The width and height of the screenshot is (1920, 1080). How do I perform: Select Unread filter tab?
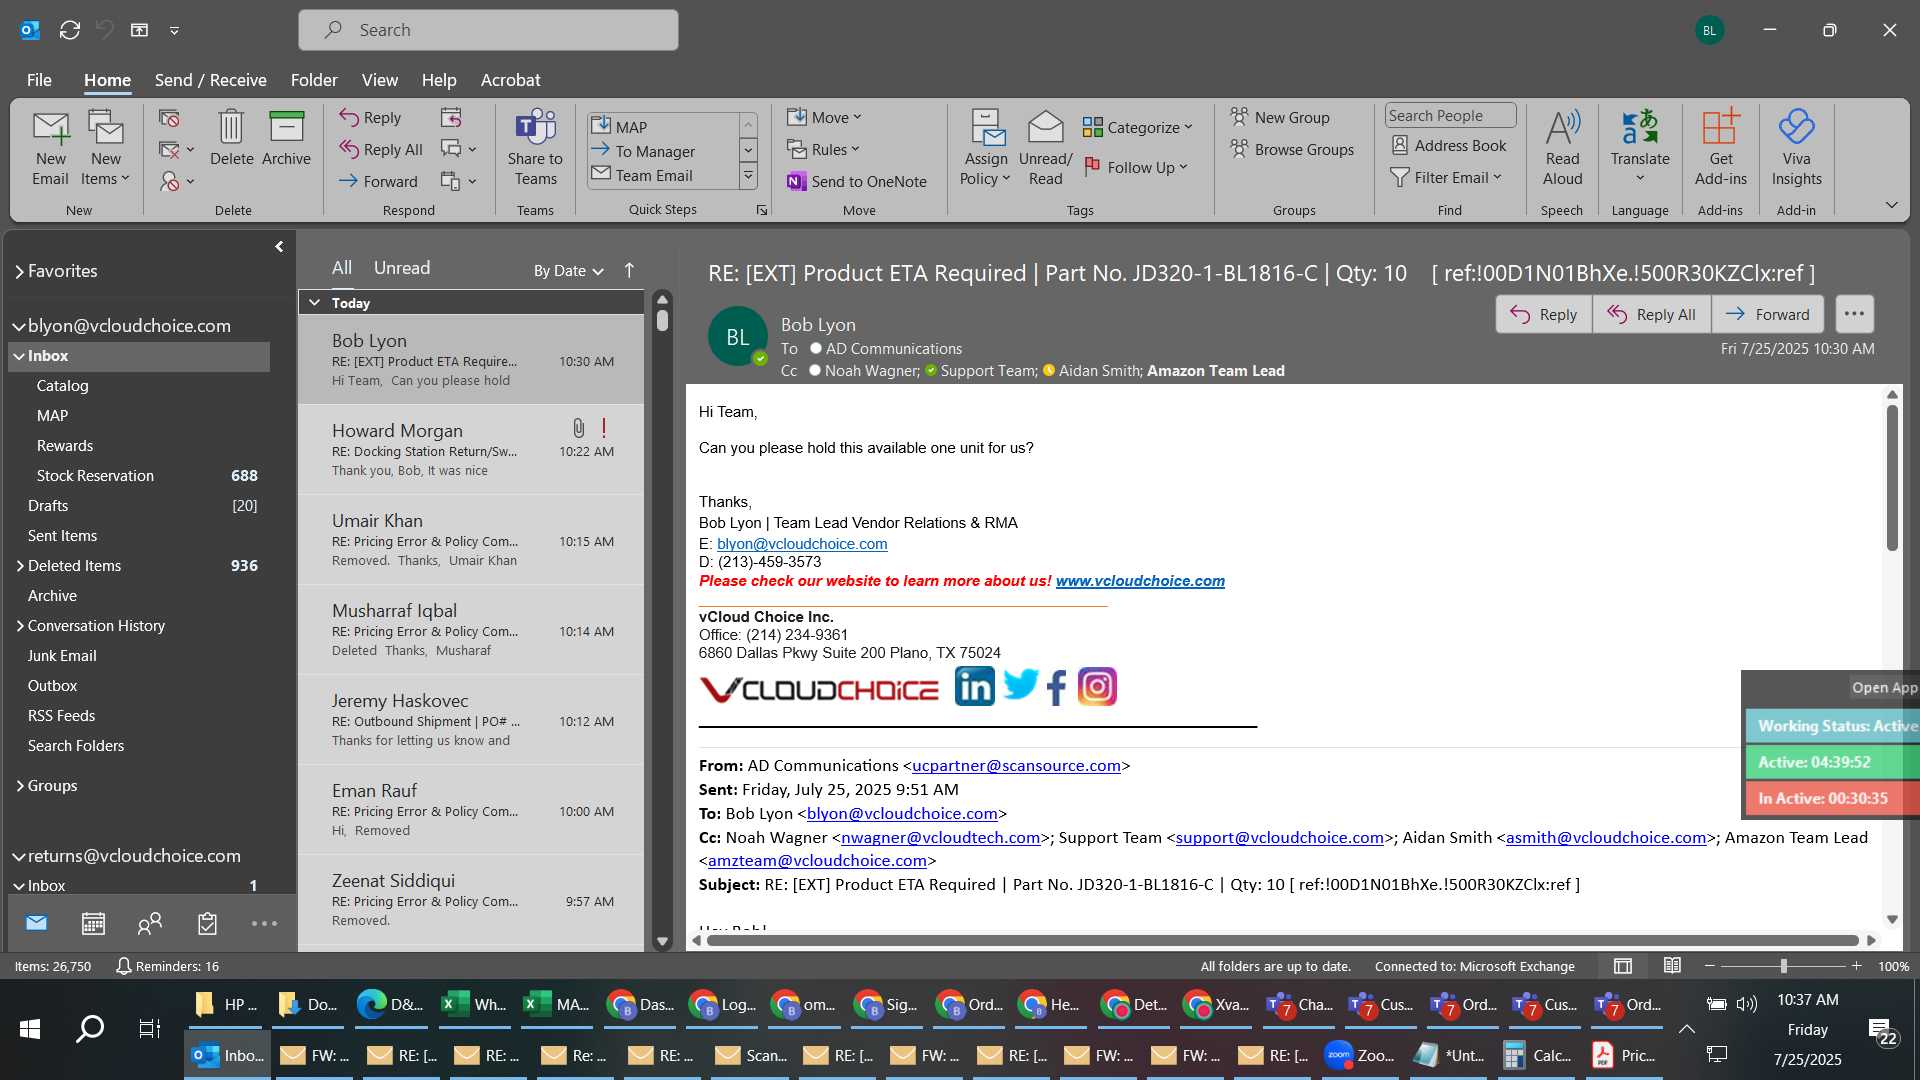tap(402, 268)
